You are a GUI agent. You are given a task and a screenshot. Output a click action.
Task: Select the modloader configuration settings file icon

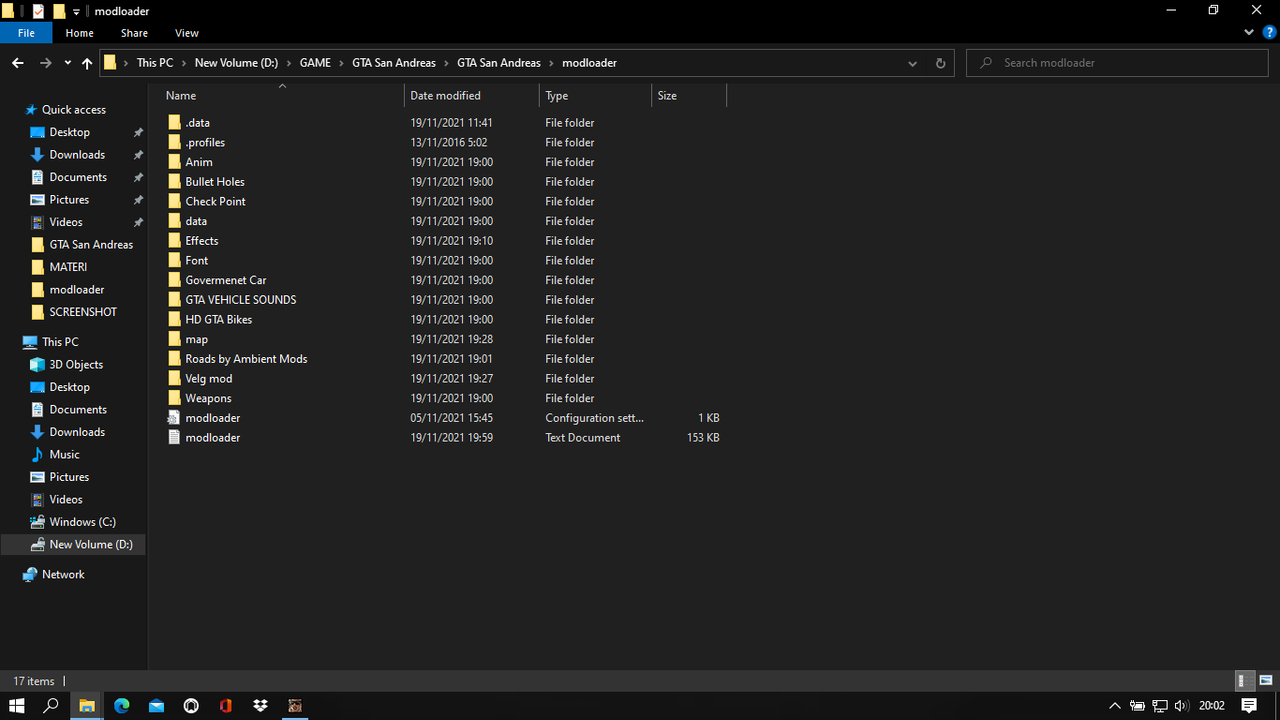[x=174, y=418]
